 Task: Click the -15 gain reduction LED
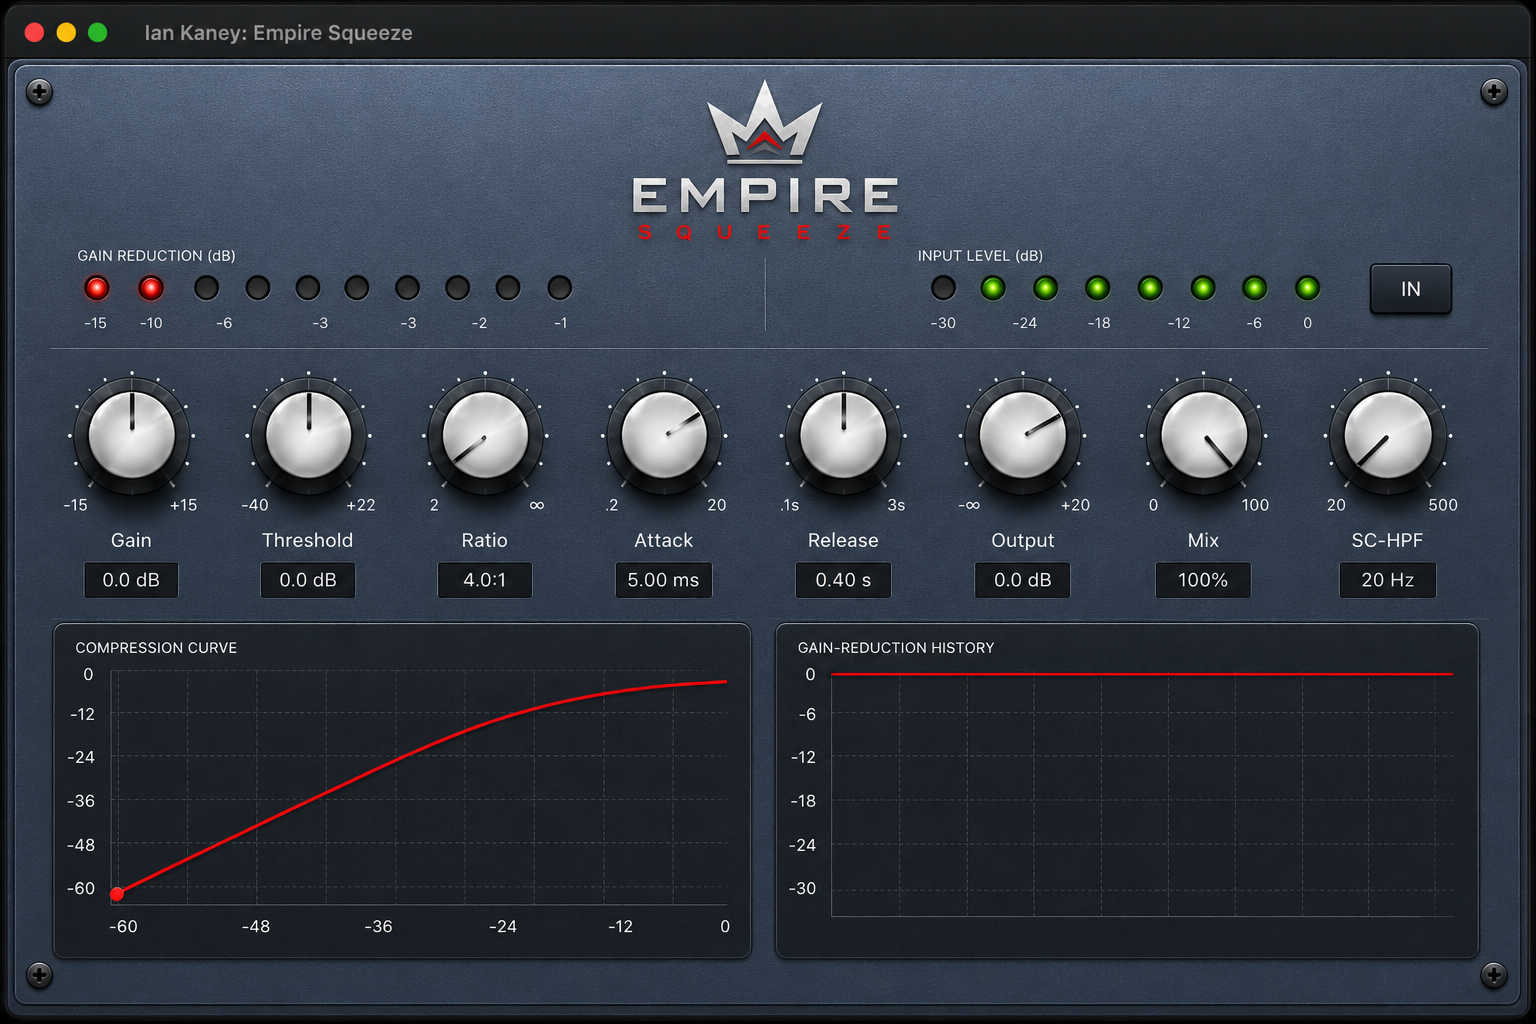pyautogui.click(x=97, y=289)
